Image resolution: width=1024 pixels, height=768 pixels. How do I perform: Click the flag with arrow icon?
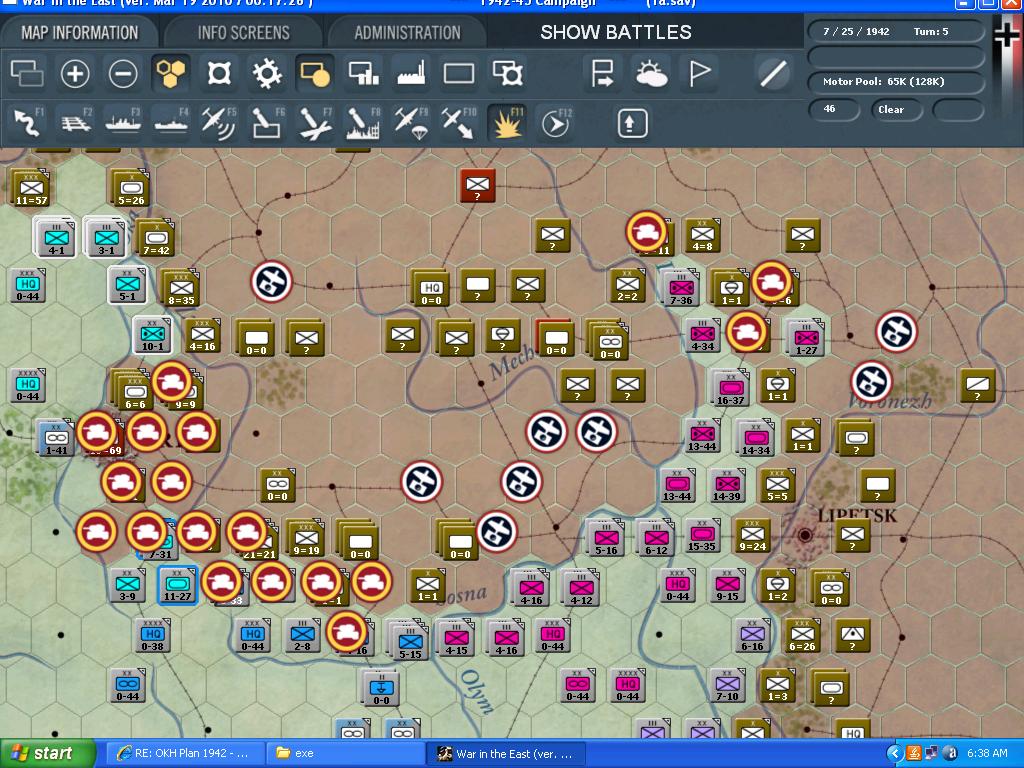tap(603, 73)
